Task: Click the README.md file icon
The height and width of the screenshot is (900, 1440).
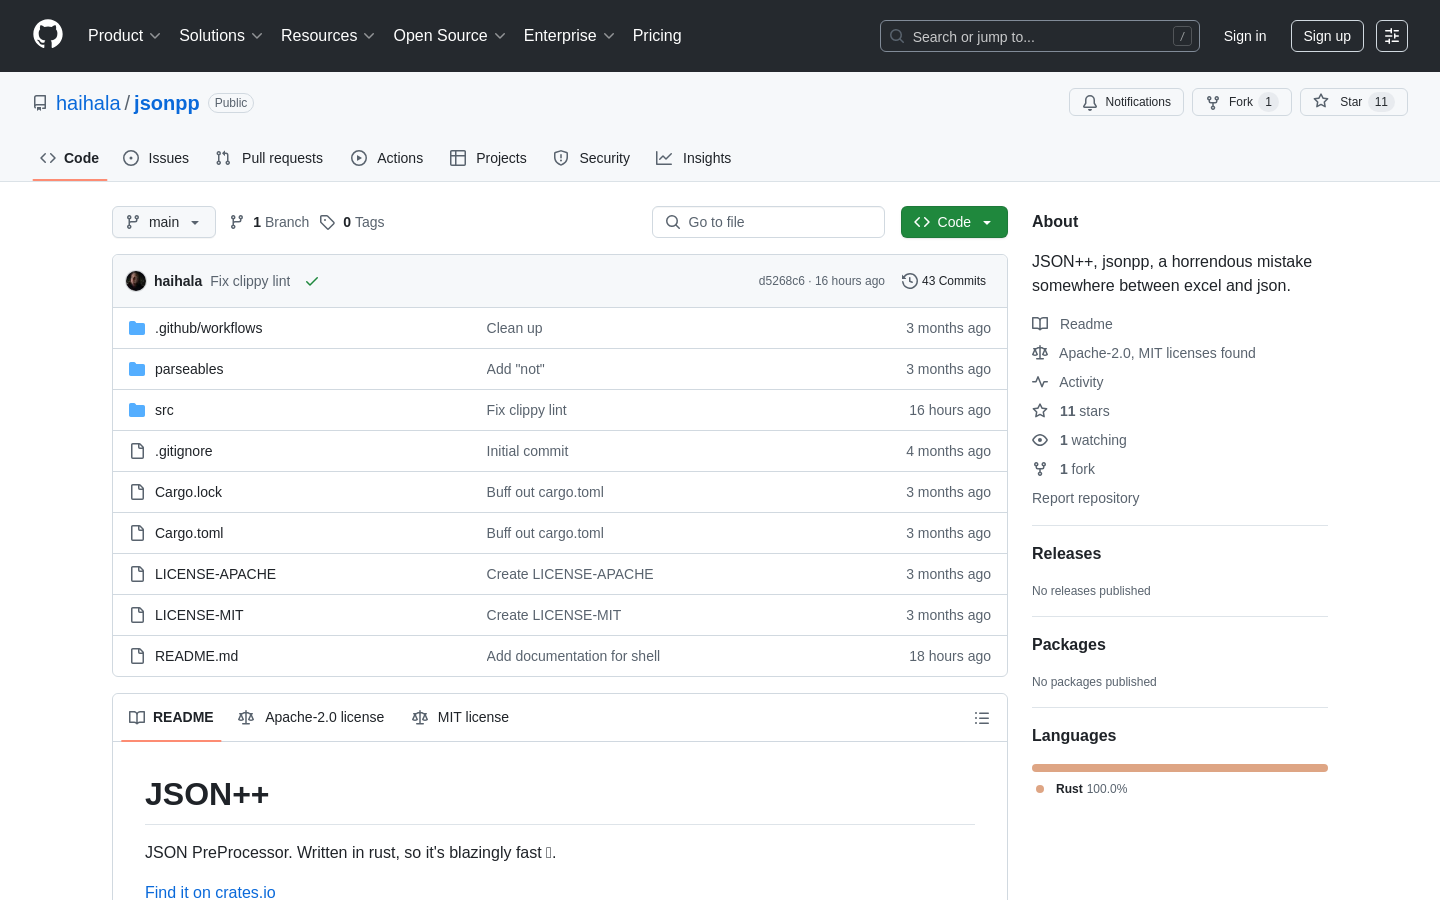Action: point(137,656)
